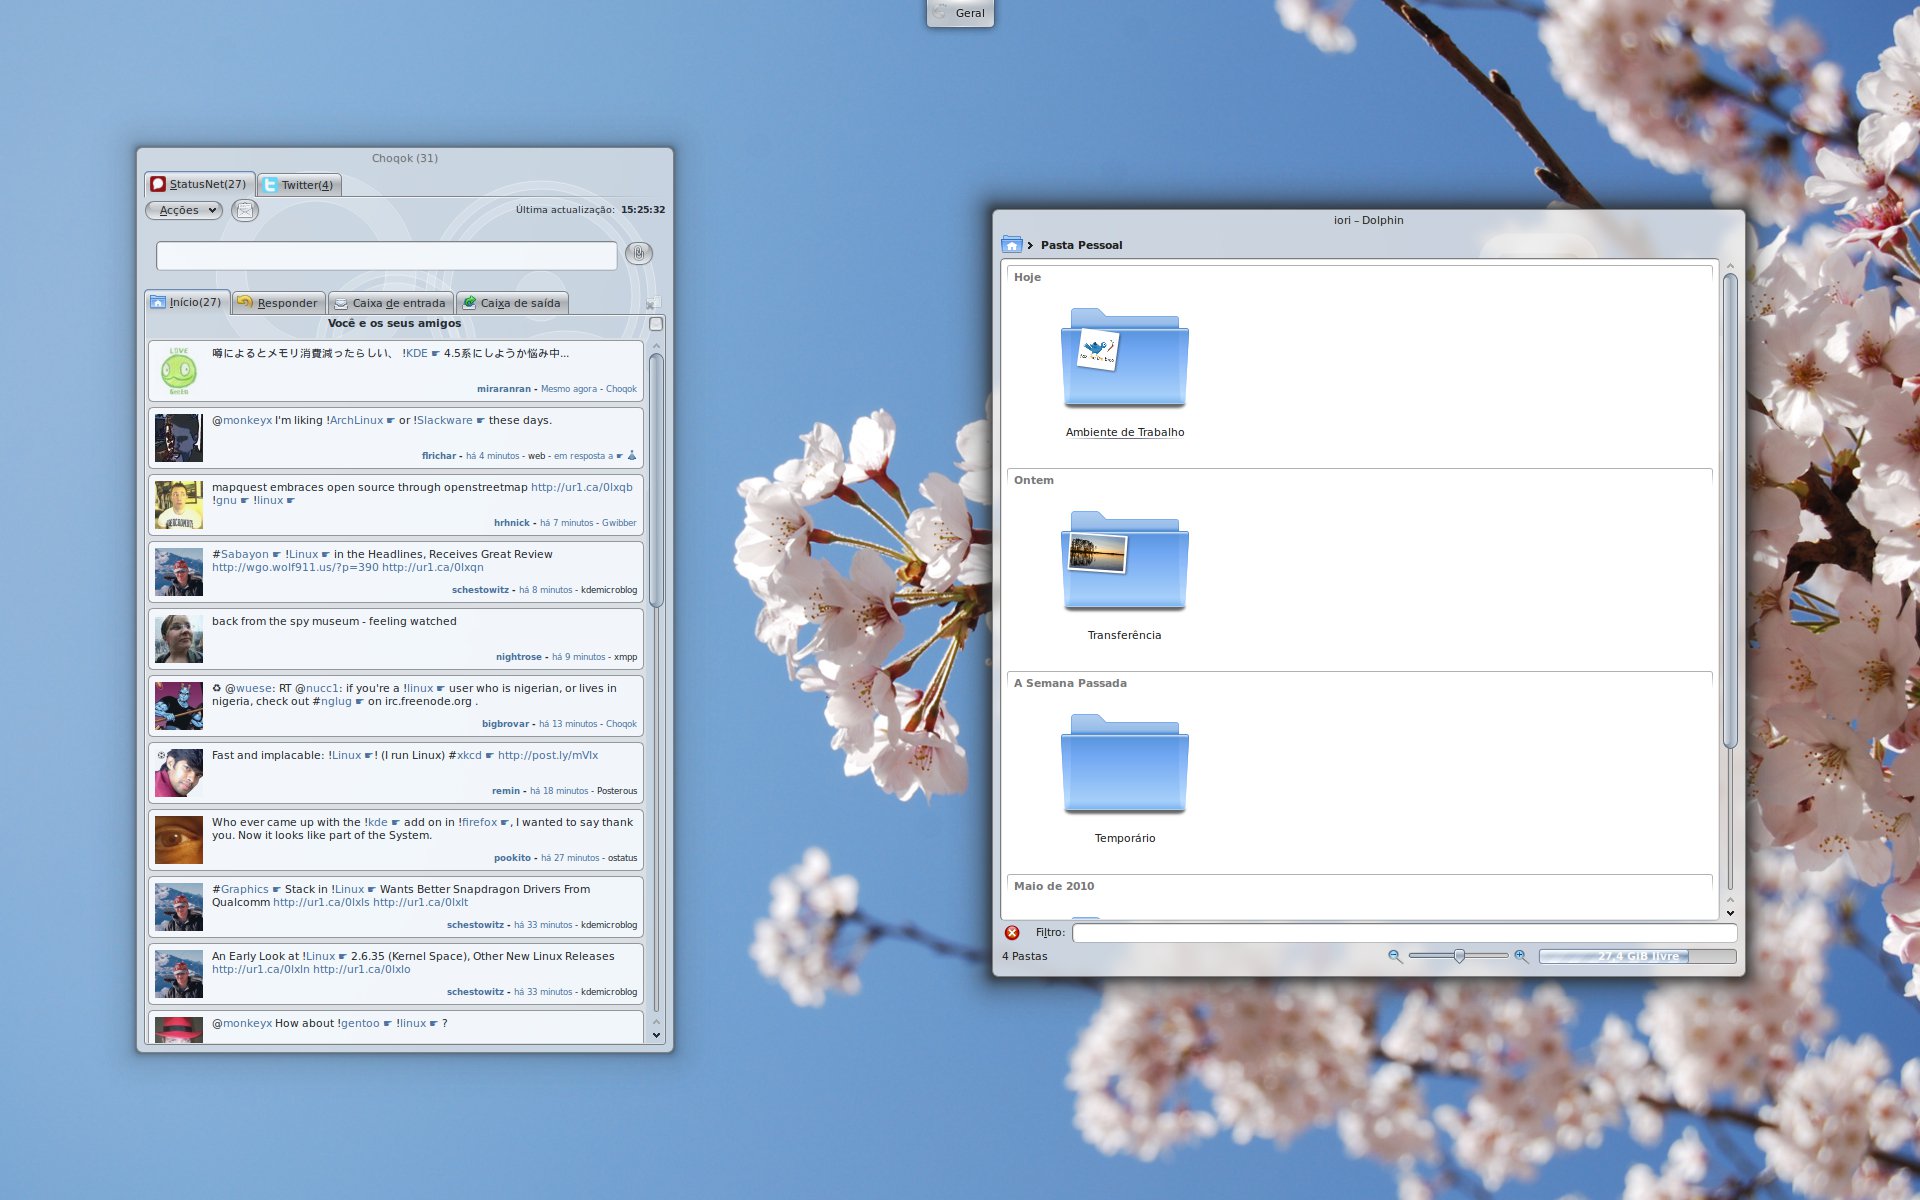Click the miraranran username link
Screen dimensions: 1920x1200
click(x=504, y=389)
